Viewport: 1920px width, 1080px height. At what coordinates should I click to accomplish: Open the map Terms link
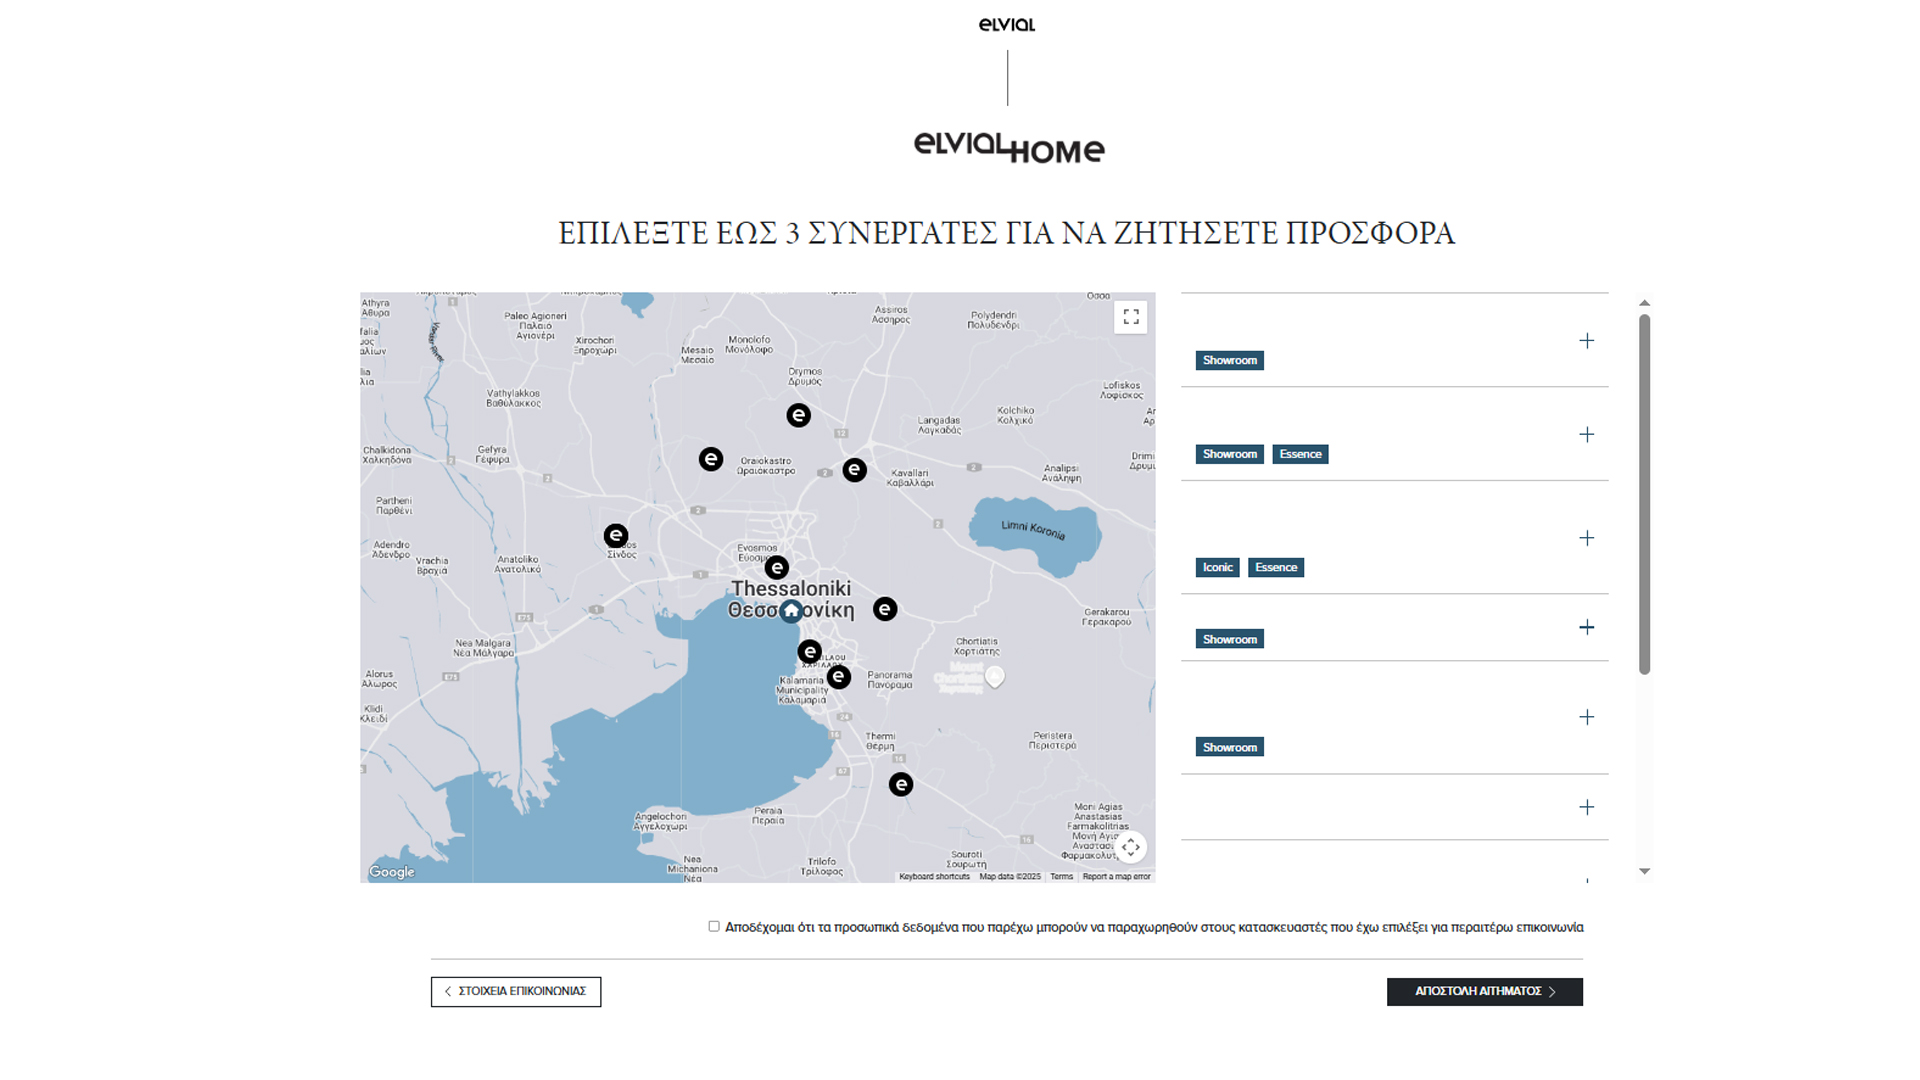tap(1061, 877)
